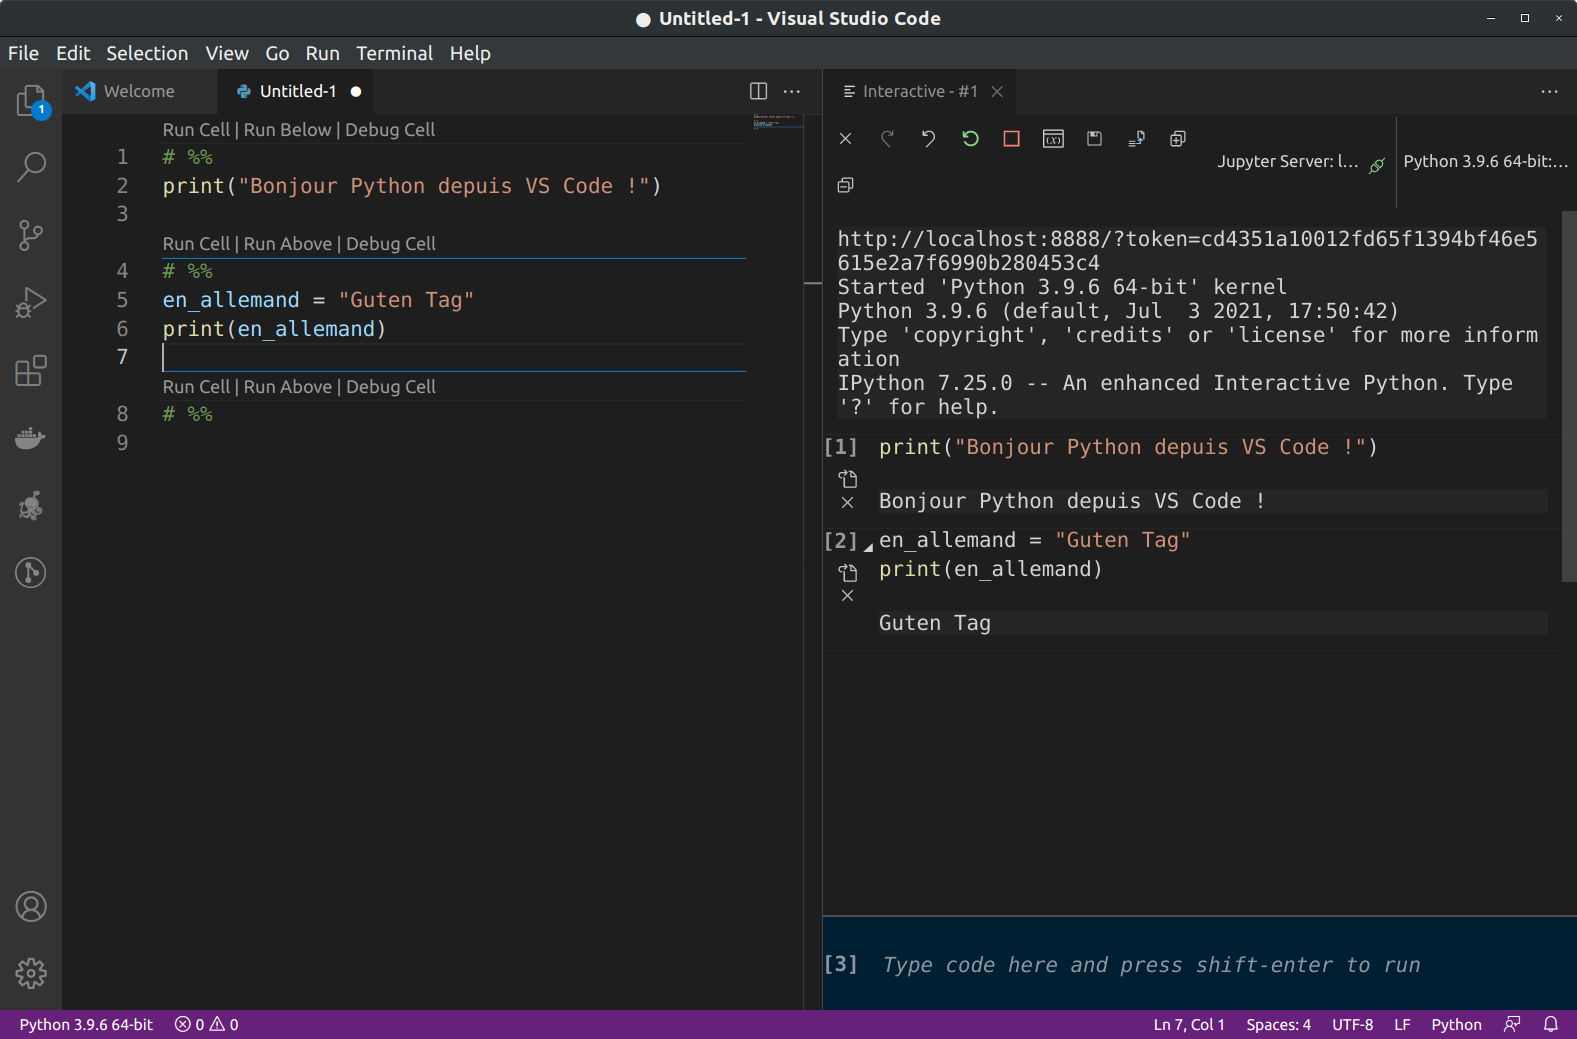Click Run Above above line 8
The image size is (1577, 1039).
[x=288, y=386]
